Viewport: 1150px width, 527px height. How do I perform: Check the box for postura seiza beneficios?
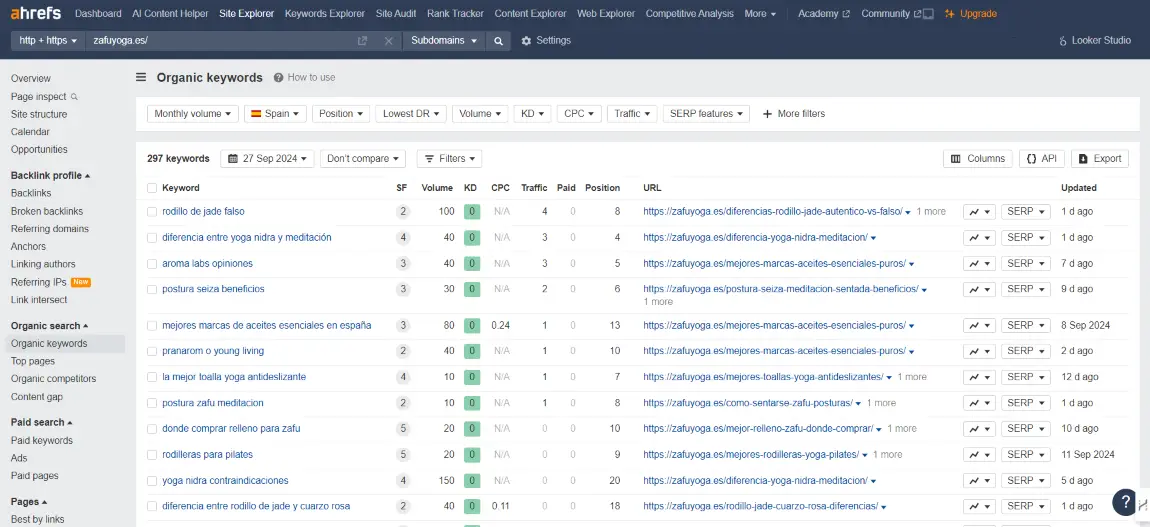click(152, 289)
